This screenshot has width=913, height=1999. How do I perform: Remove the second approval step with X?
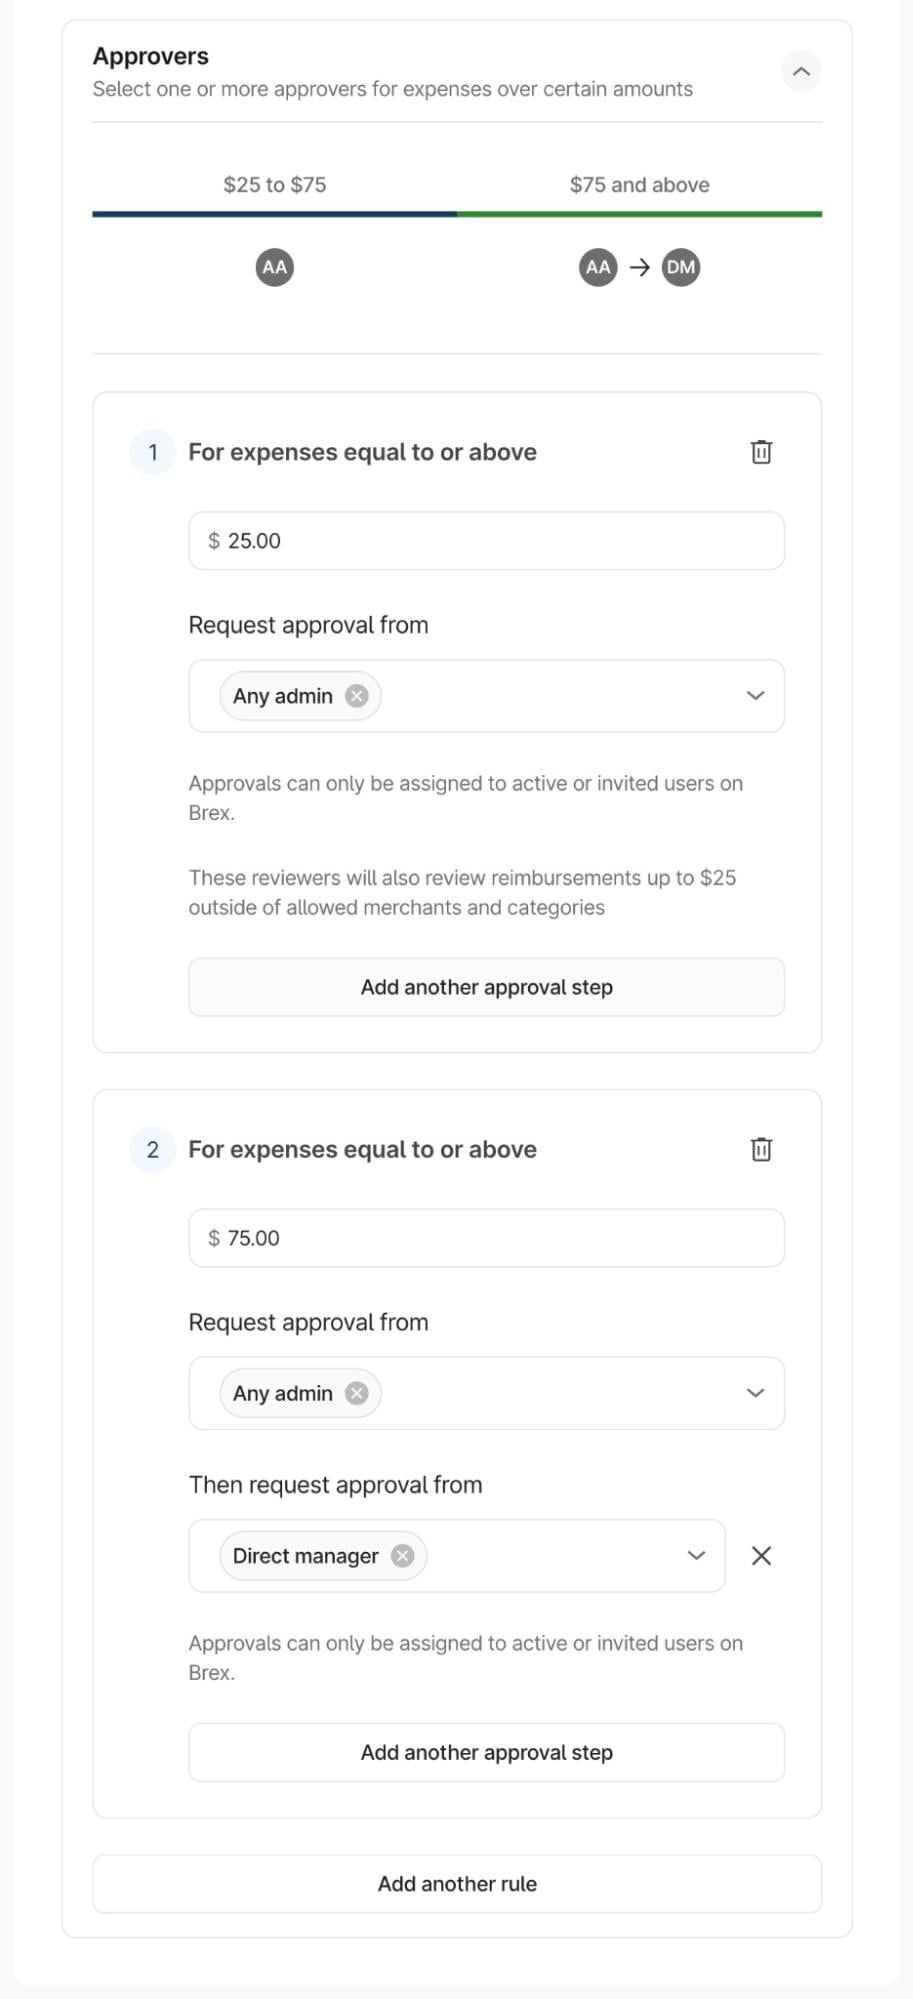[x=761, y=1556]
